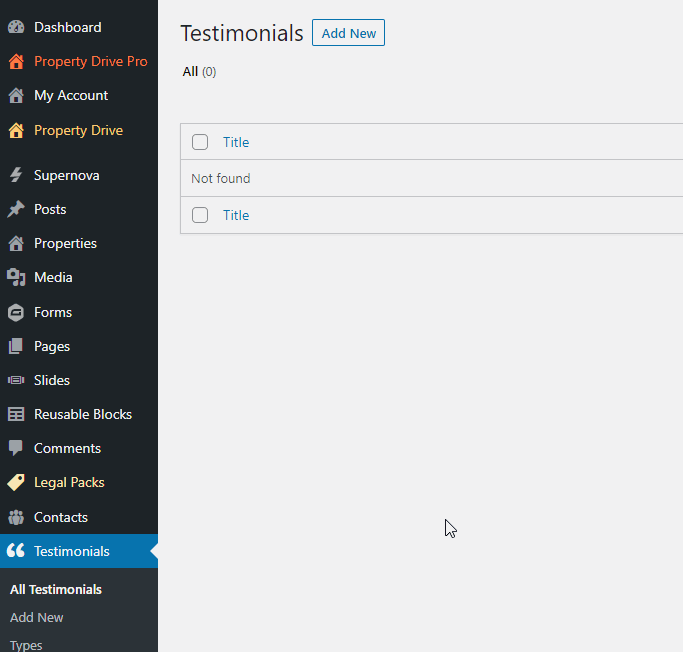Click the Posts pushpin icon
Image resolution: width=683 pixels, height=652 pixels.
click(16, 210)
